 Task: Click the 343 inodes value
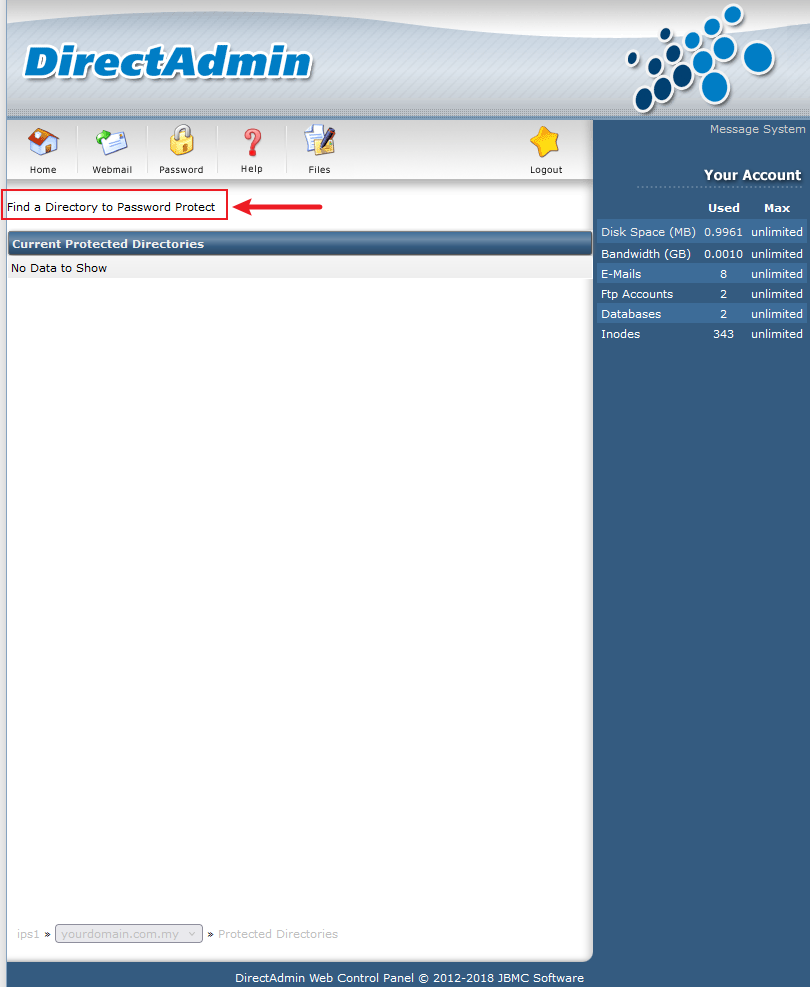tap(723, 334)
